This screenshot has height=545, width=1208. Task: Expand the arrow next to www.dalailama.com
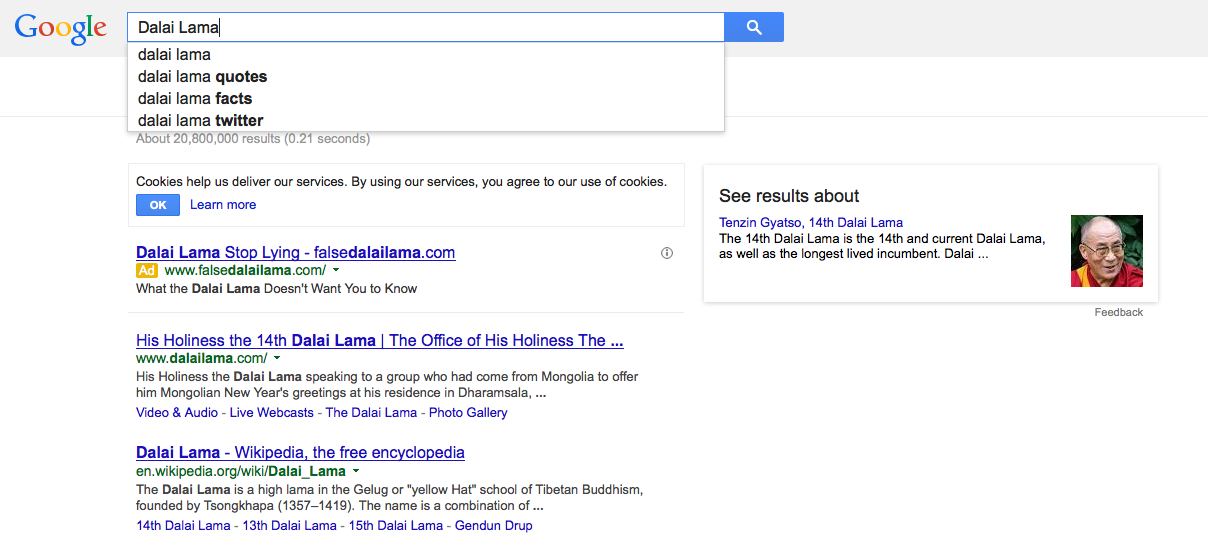[x=277, y=358]
